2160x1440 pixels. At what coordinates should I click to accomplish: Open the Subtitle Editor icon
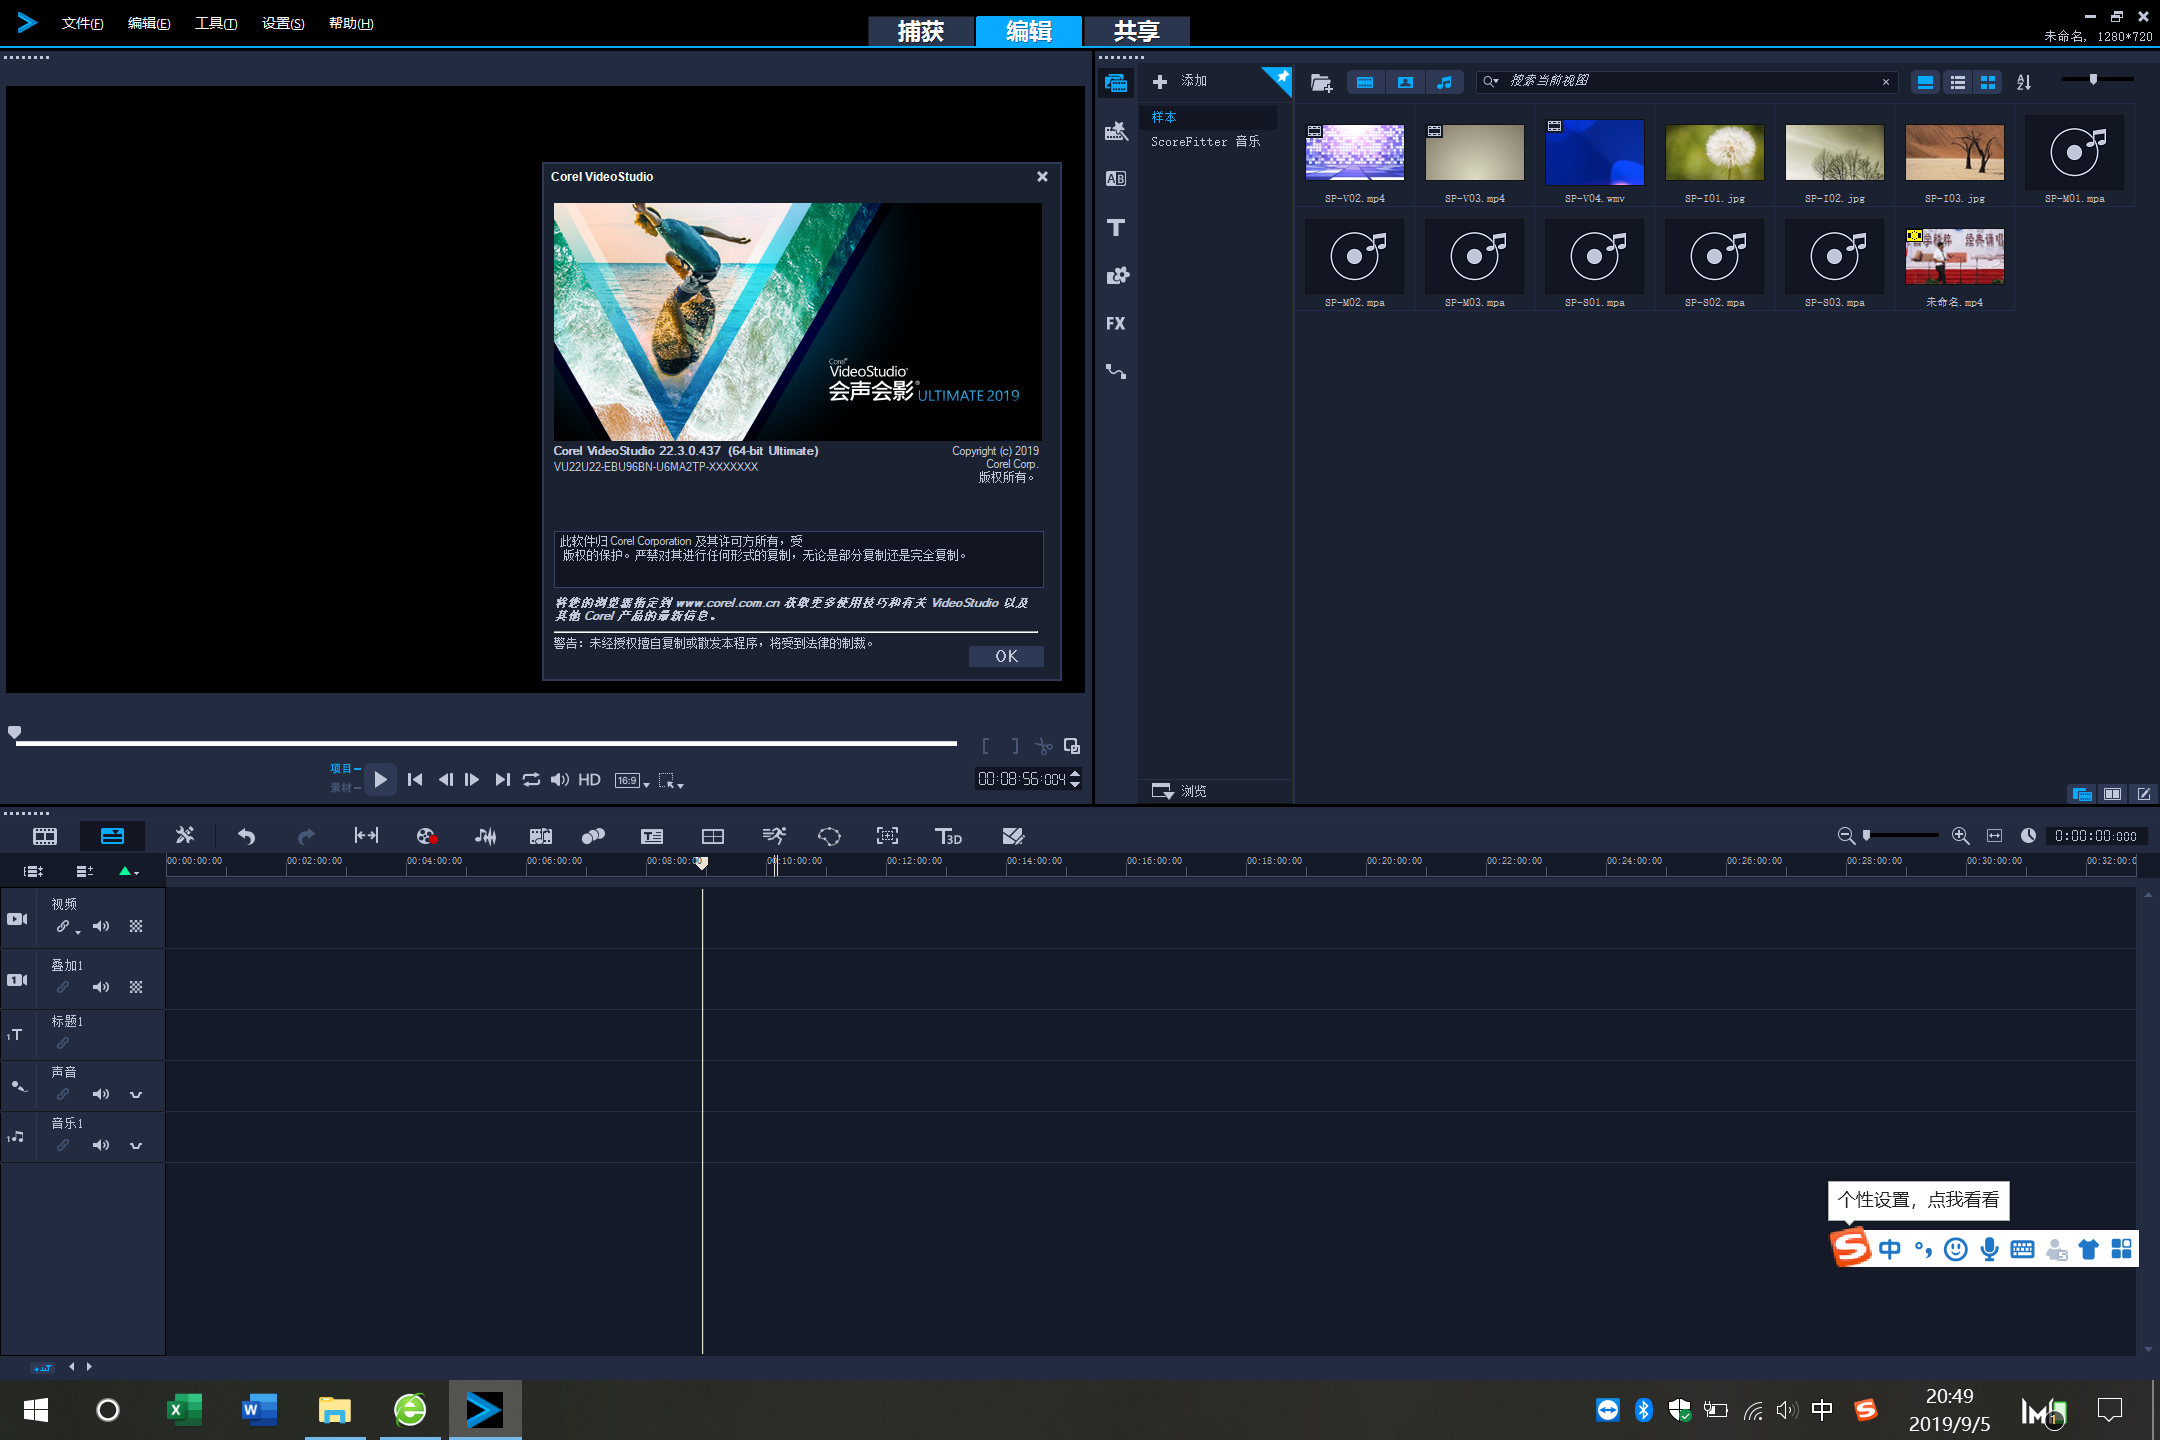(x=652, y=836)
